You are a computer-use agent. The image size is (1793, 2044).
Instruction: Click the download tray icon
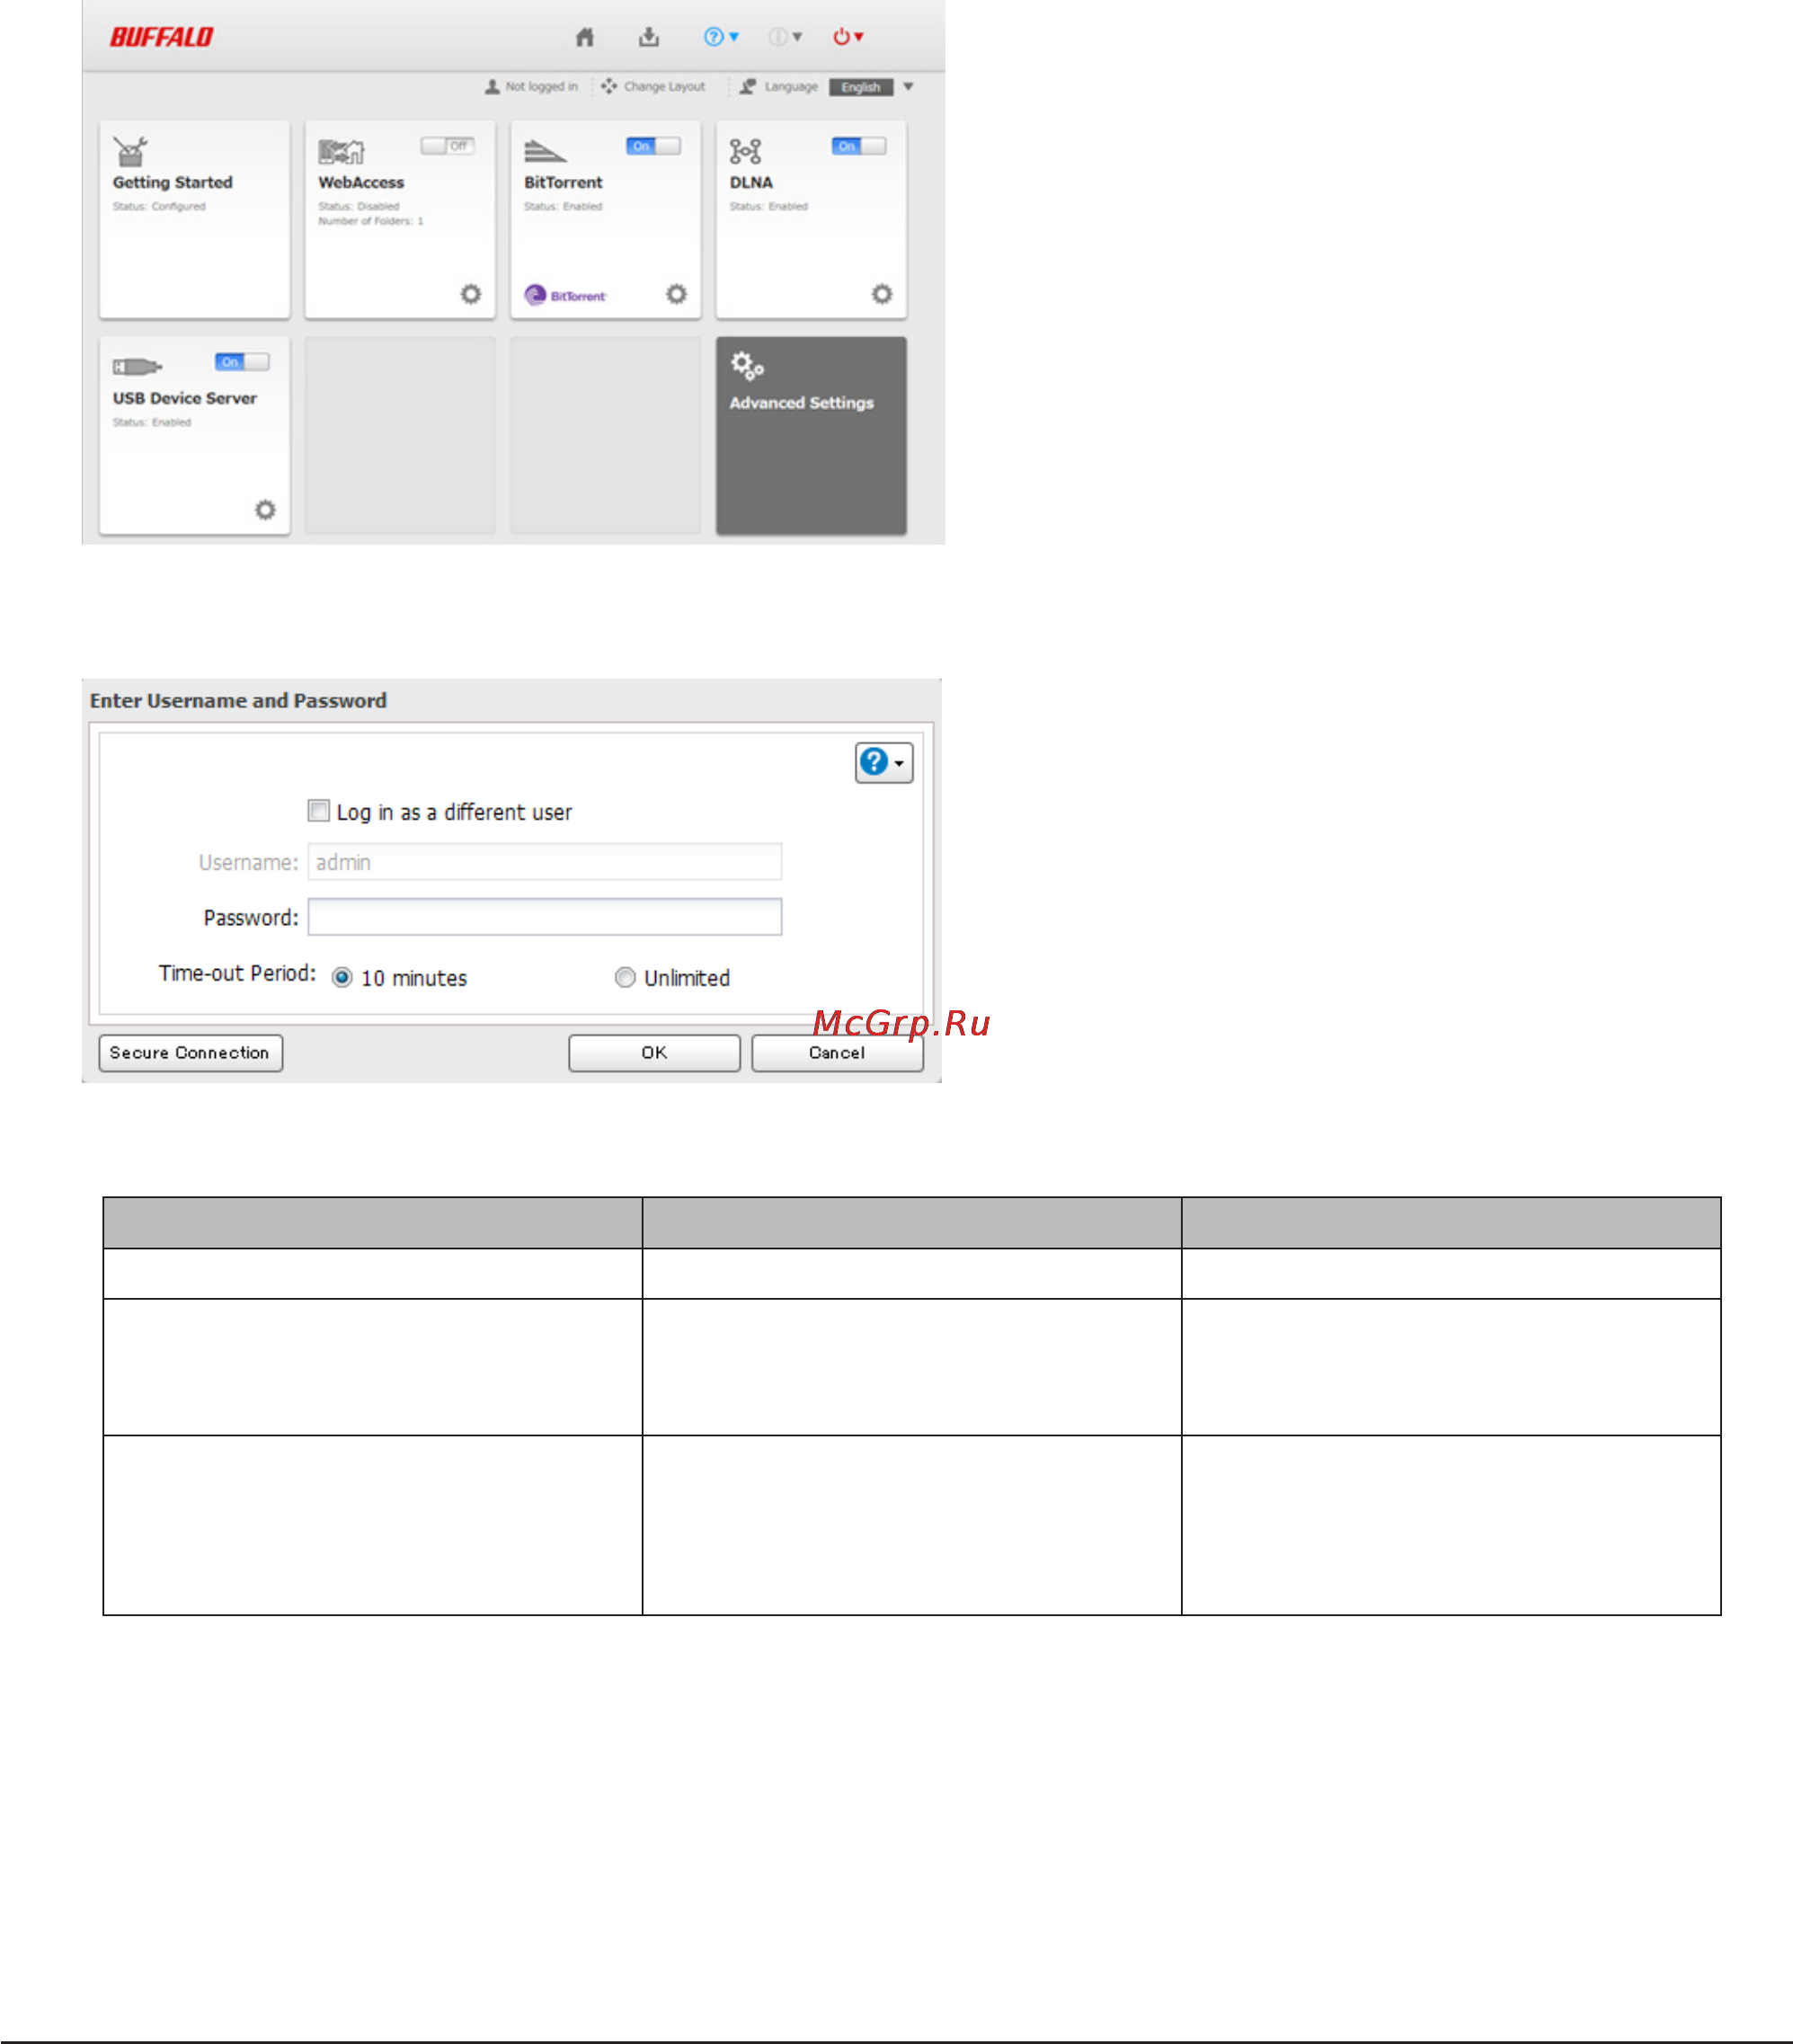pyautogui.click(x=649, y=37)
